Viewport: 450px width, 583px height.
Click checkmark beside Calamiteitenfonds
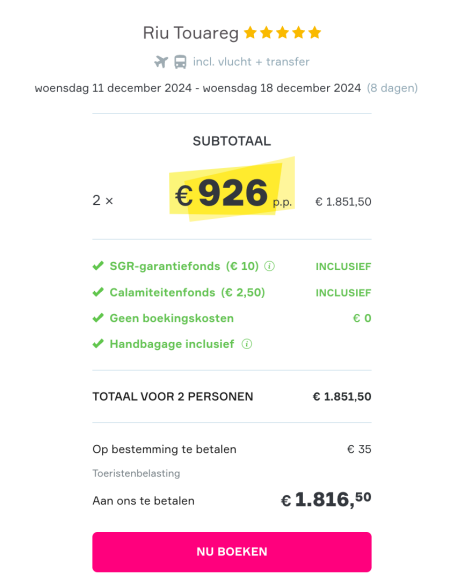pyautogui.click(x=98, y=292)
